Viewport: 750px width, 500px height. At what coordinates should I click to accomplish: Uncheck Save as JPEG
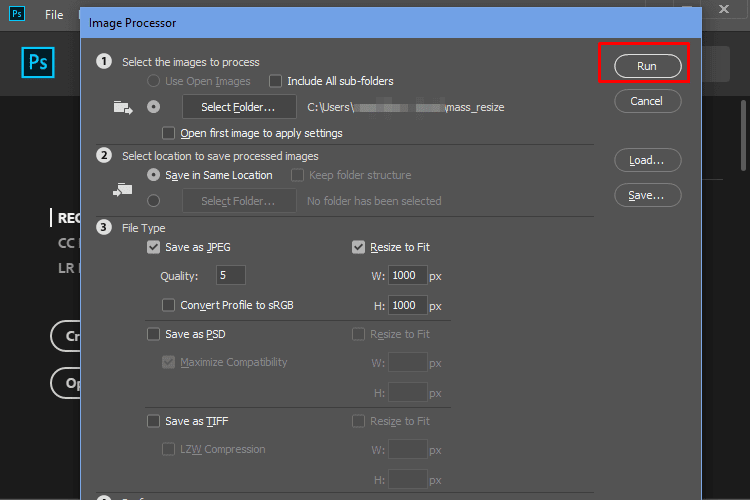pyautogui.click(x=153, y=247)
